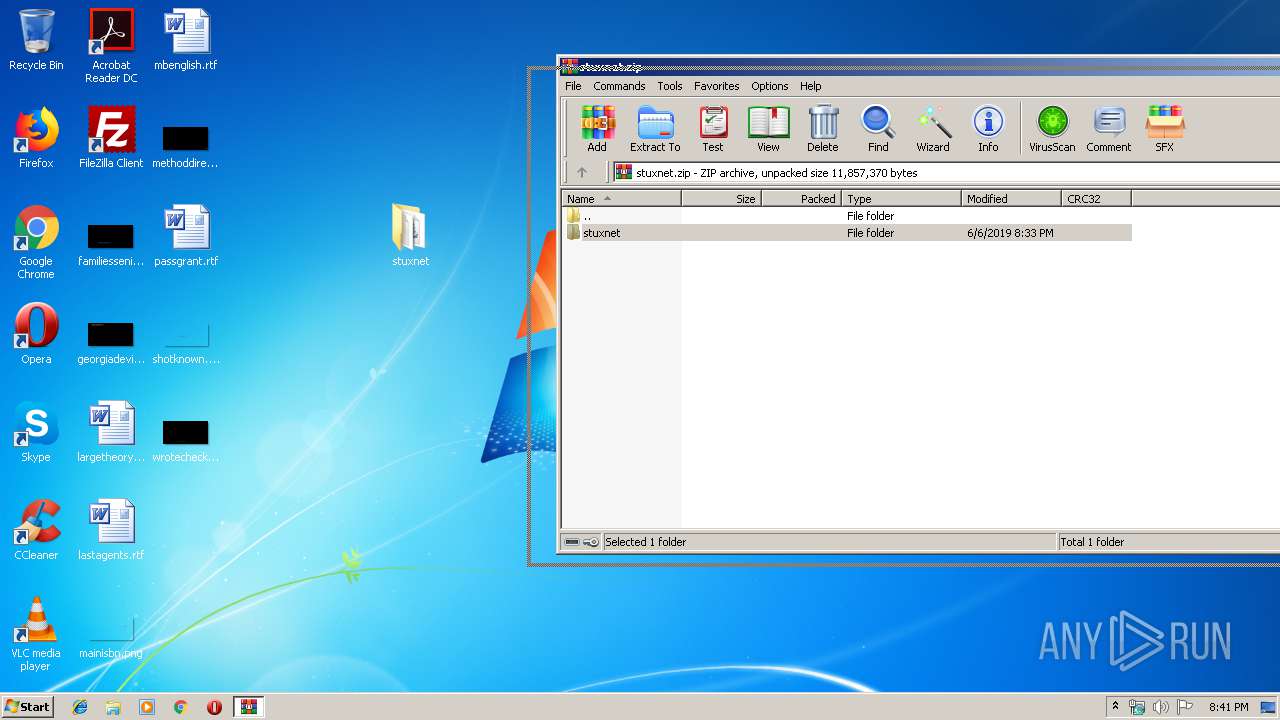The width and height of the screenshot is (1280, 720).
Task: Sort file list by Type column
Action: click(901, 199)
